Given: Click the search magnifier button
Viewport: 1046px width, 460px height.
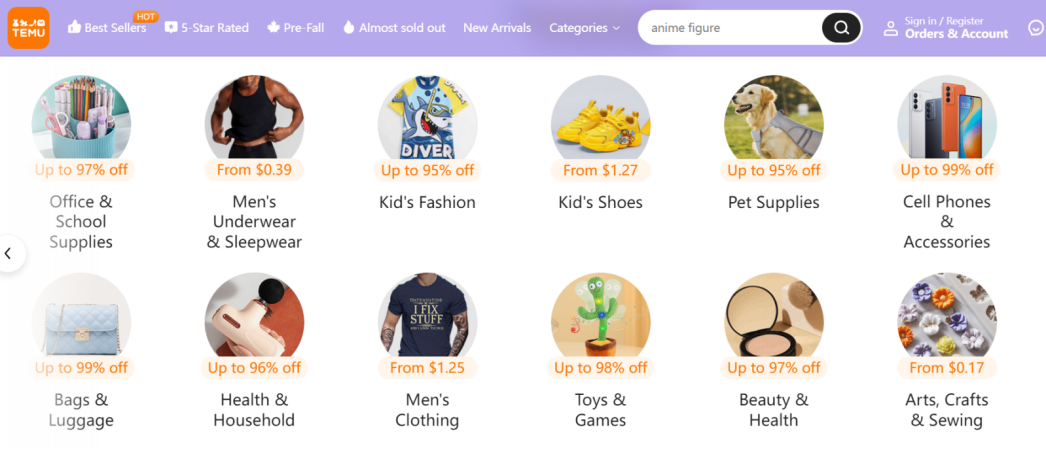Looking at the screenshot, I should 841,28.
